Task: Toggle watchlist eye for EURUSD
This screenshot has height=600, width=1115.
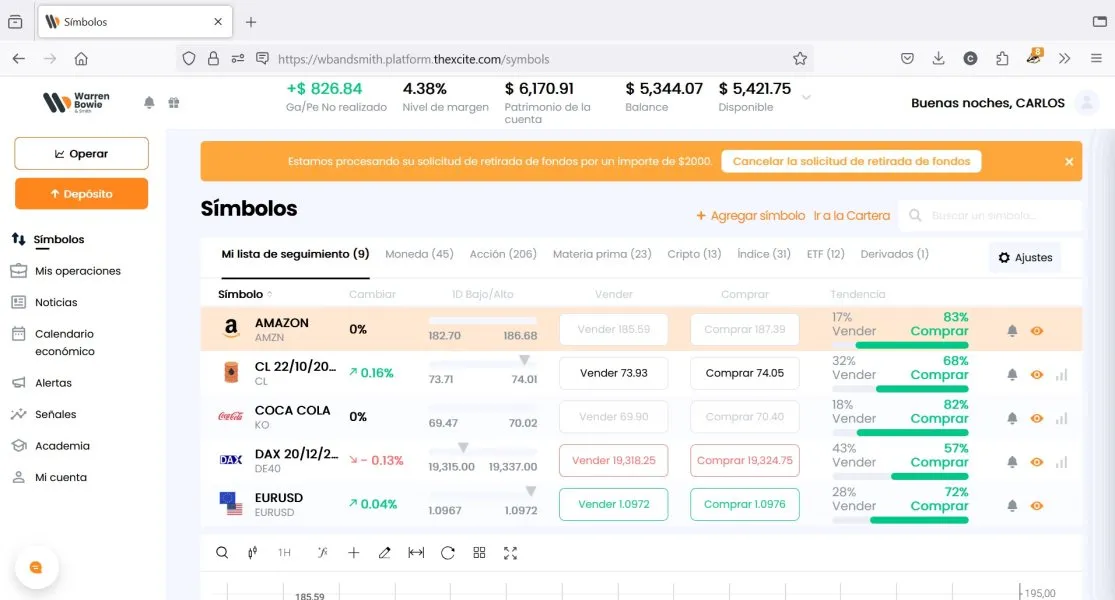Action: (1037, 506)
